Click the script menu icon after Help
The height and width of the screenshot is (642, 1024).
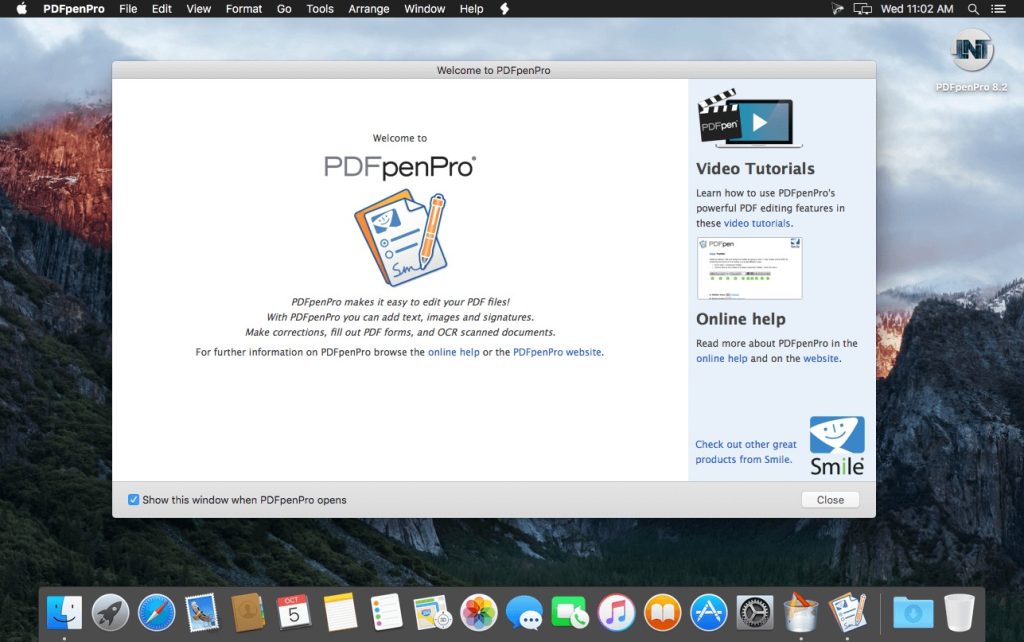504,9
